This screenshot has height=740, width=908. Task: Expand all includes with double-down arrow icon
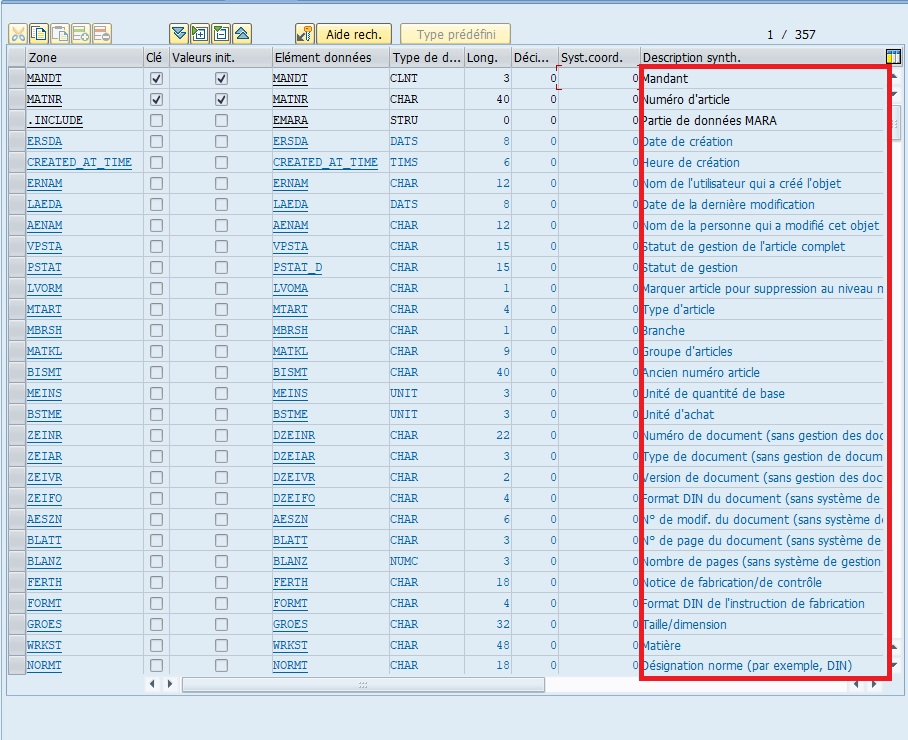pyautogui.click(x=178, y=34)
